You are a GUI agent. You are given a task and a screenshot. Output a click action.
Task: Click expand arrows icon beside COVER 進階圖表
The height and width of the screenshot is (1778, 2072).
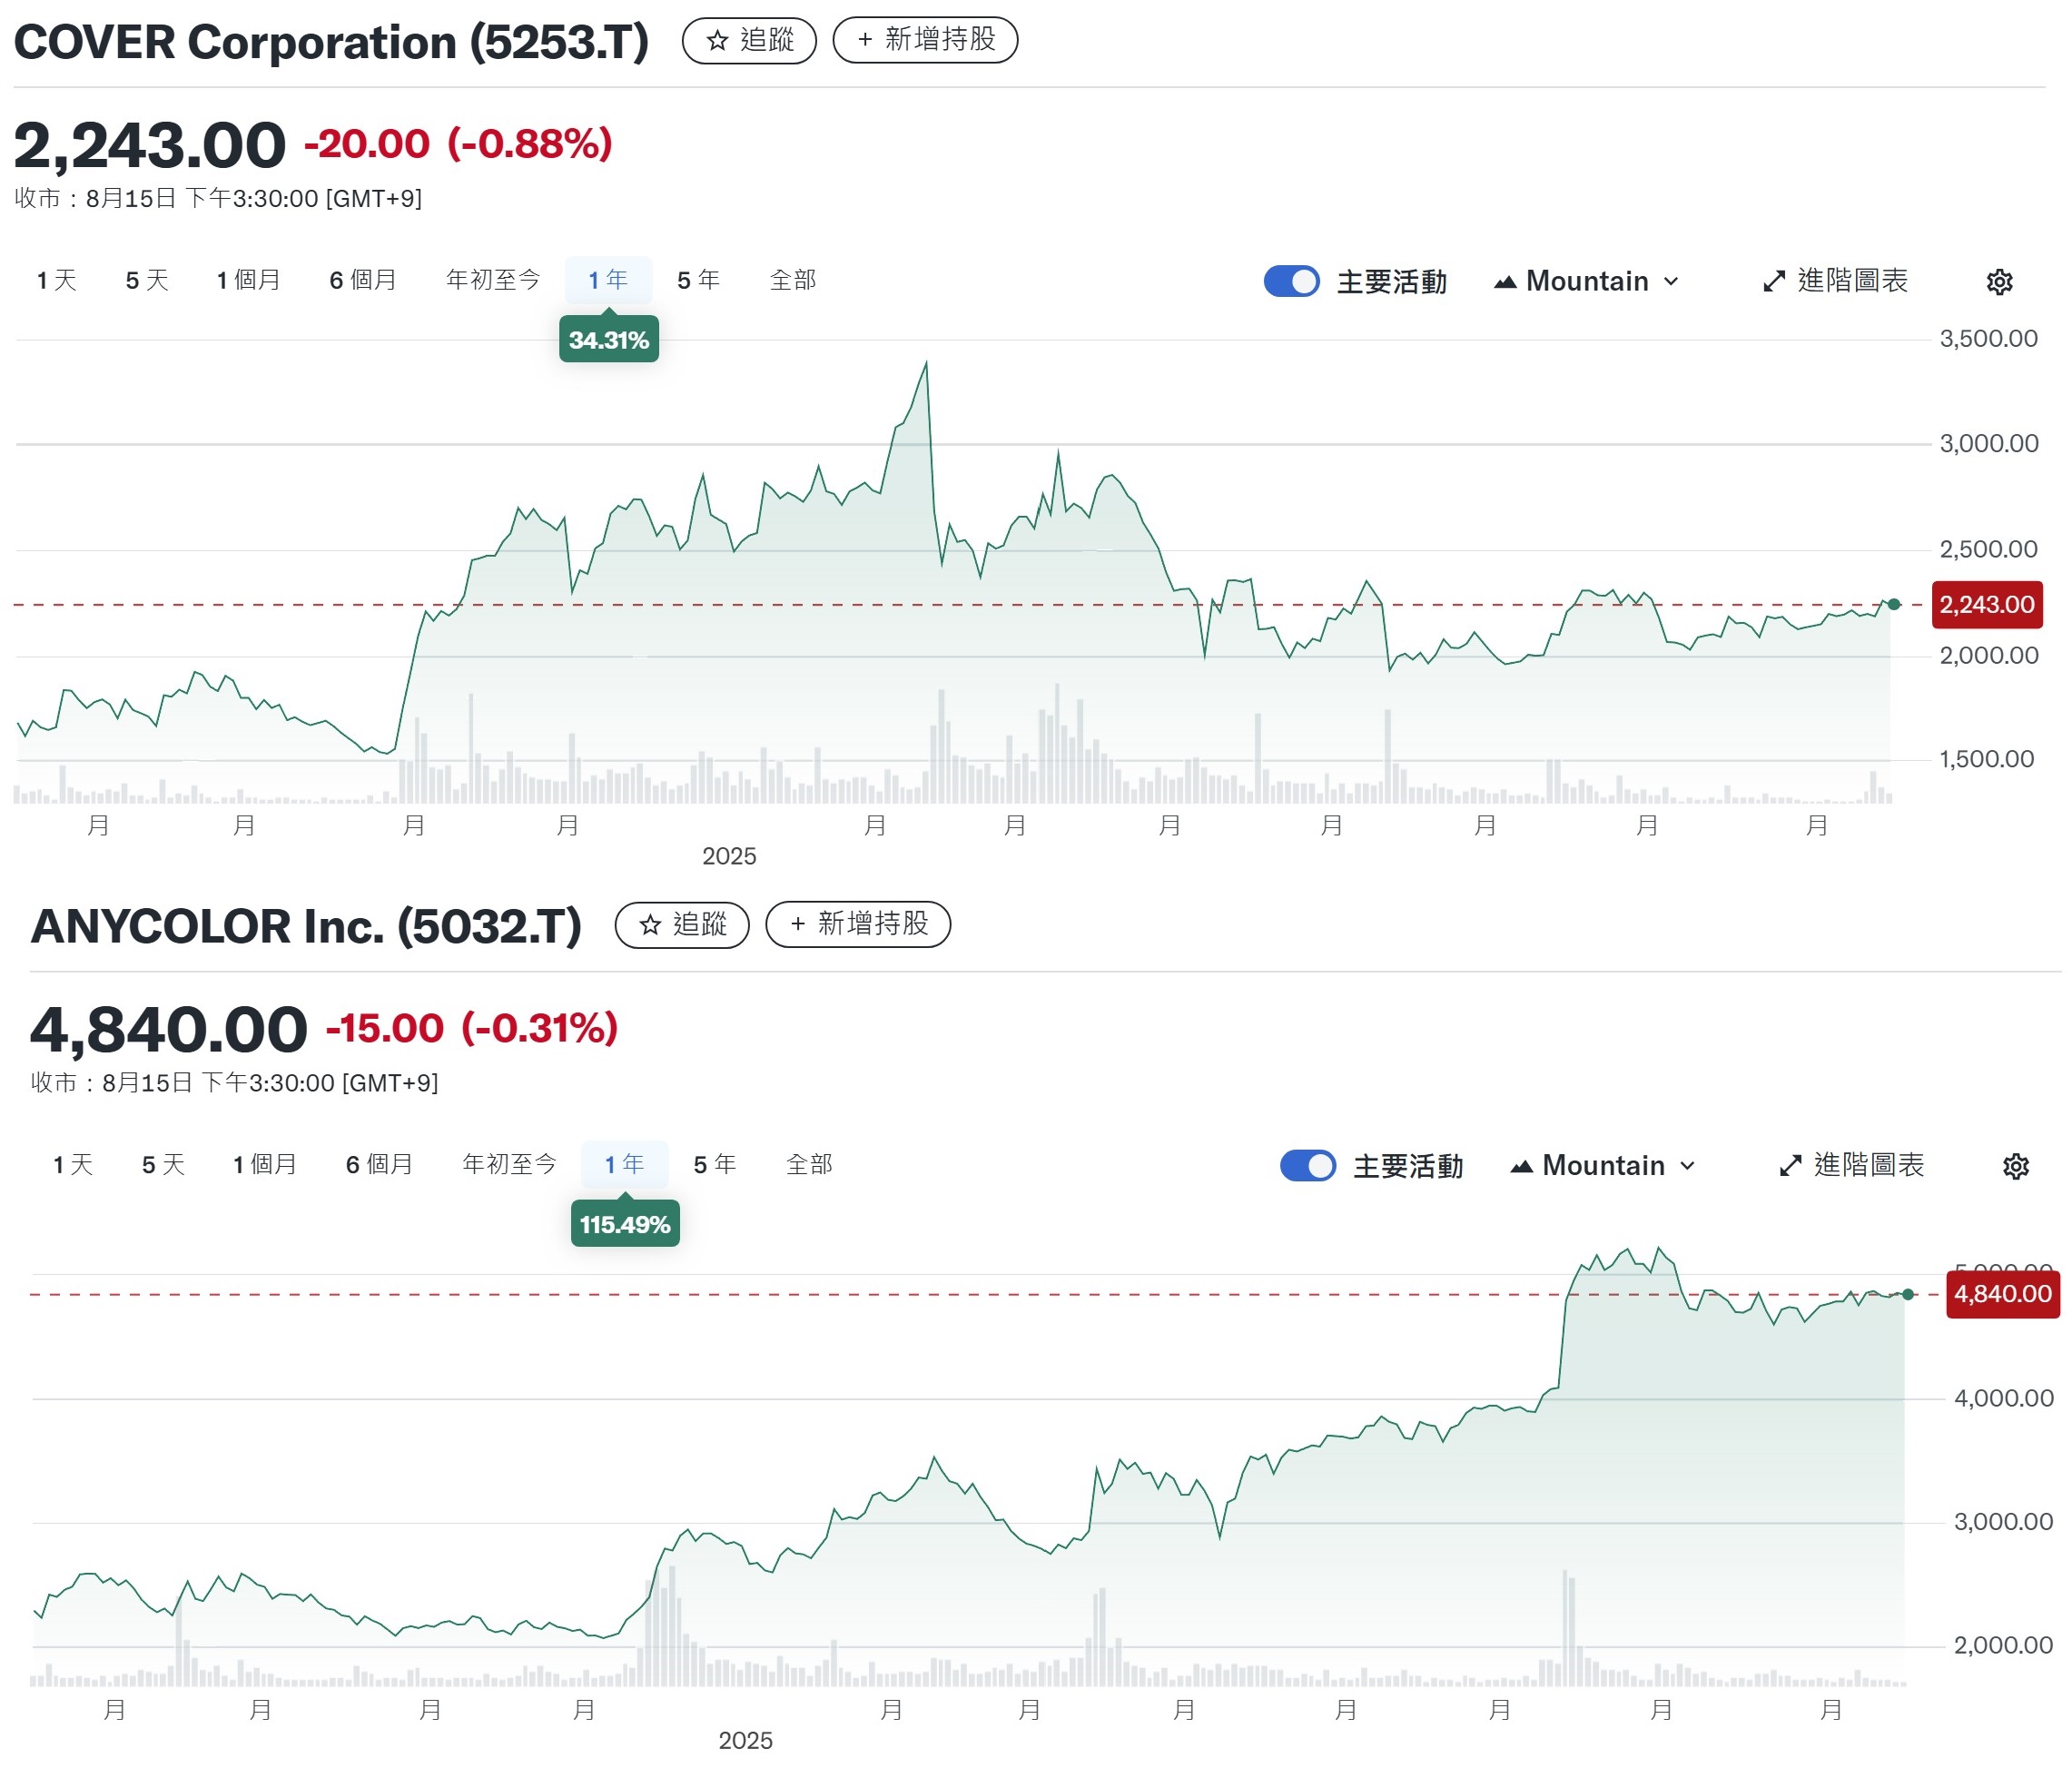pos(1773,282)
